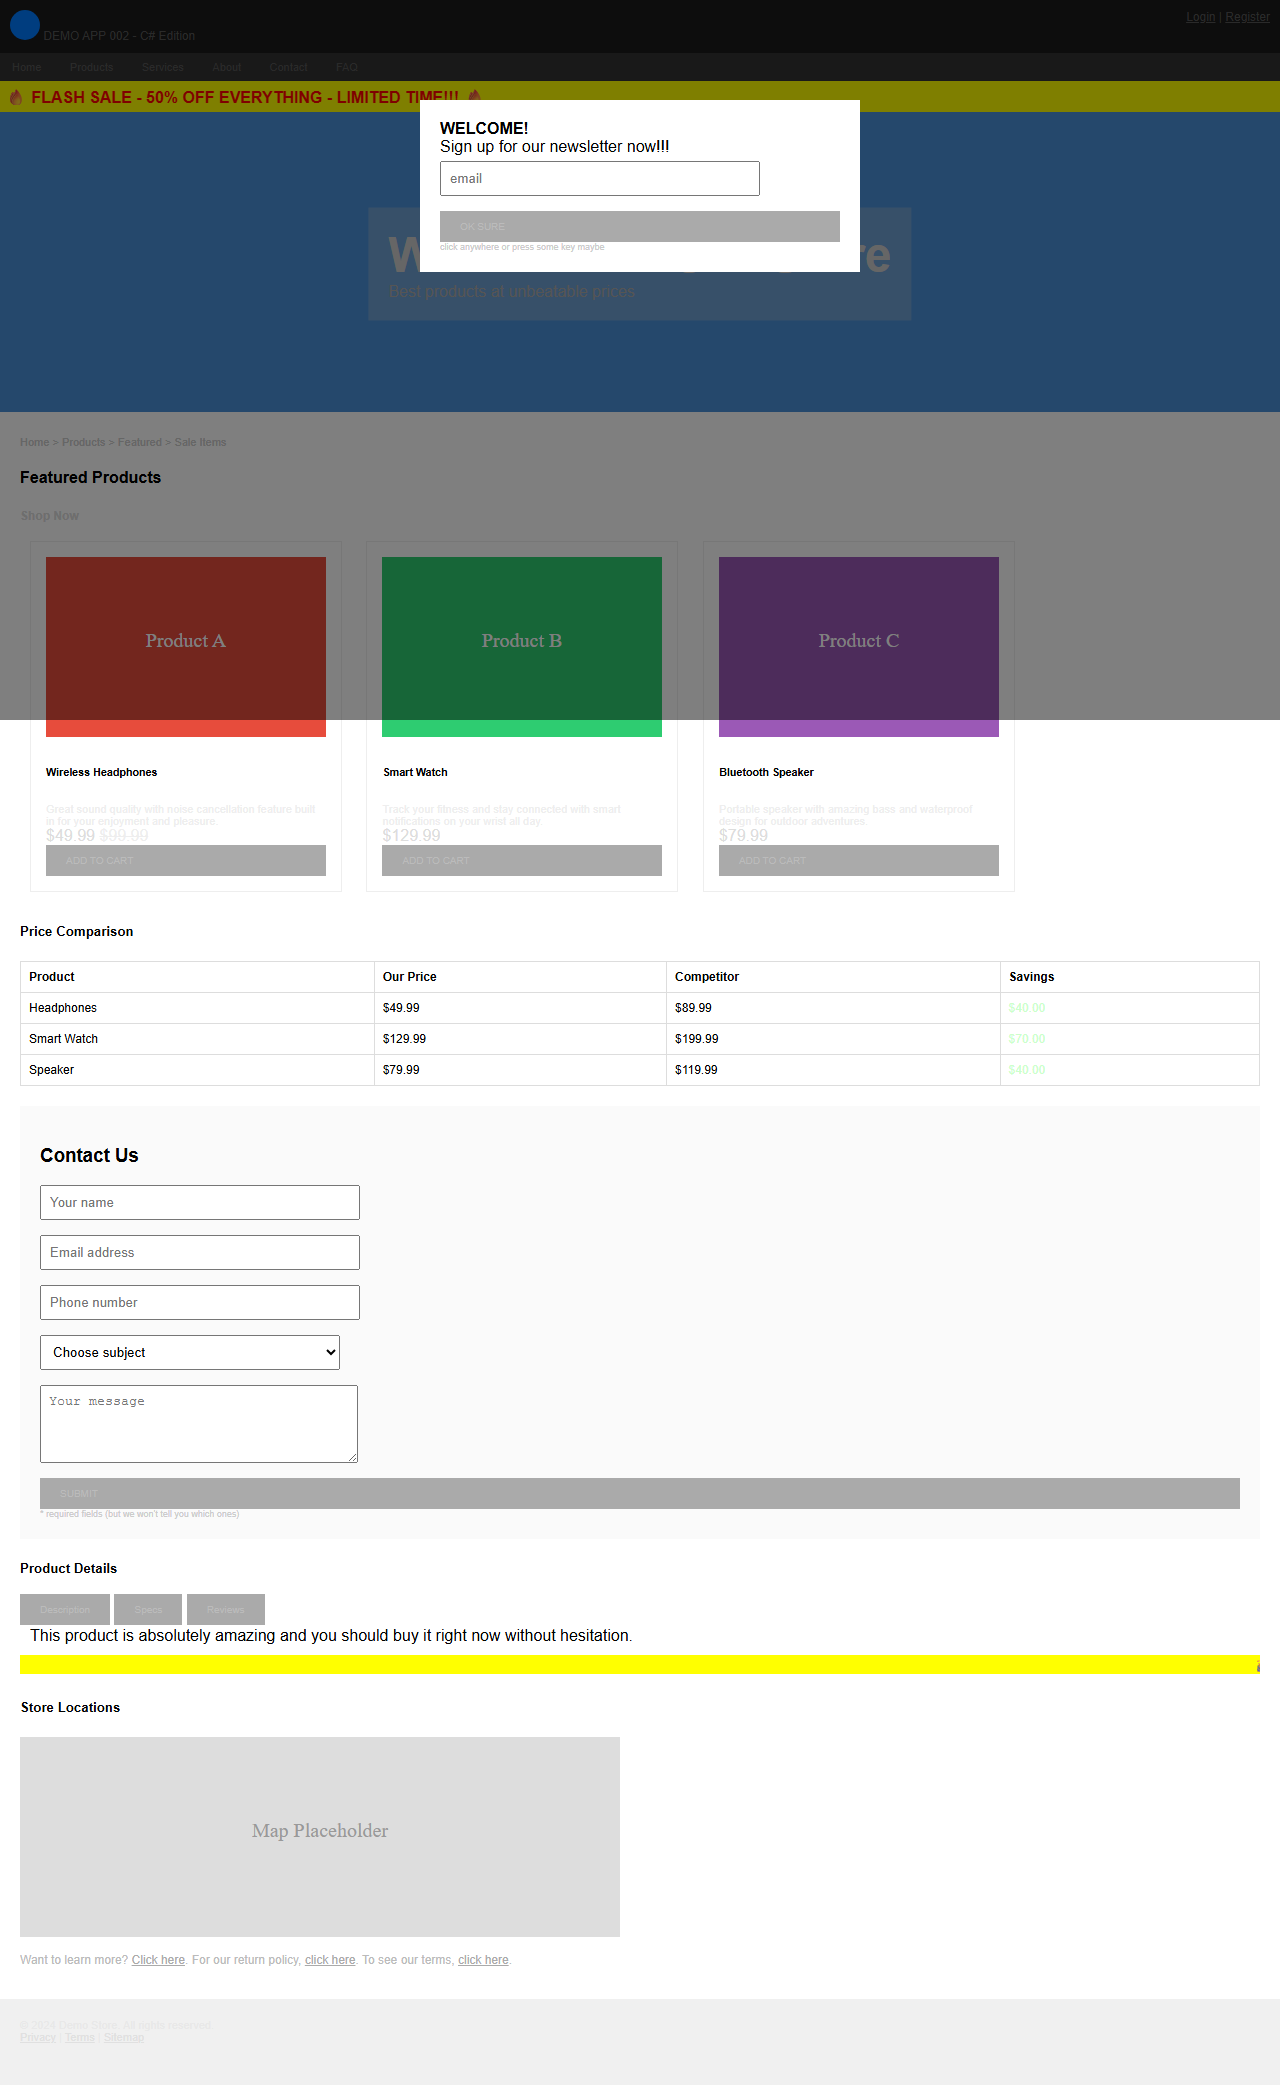Screen dimensions: 1280x2085
Task: Click the return policy 'click here' link
Action: click(330, 1960)
